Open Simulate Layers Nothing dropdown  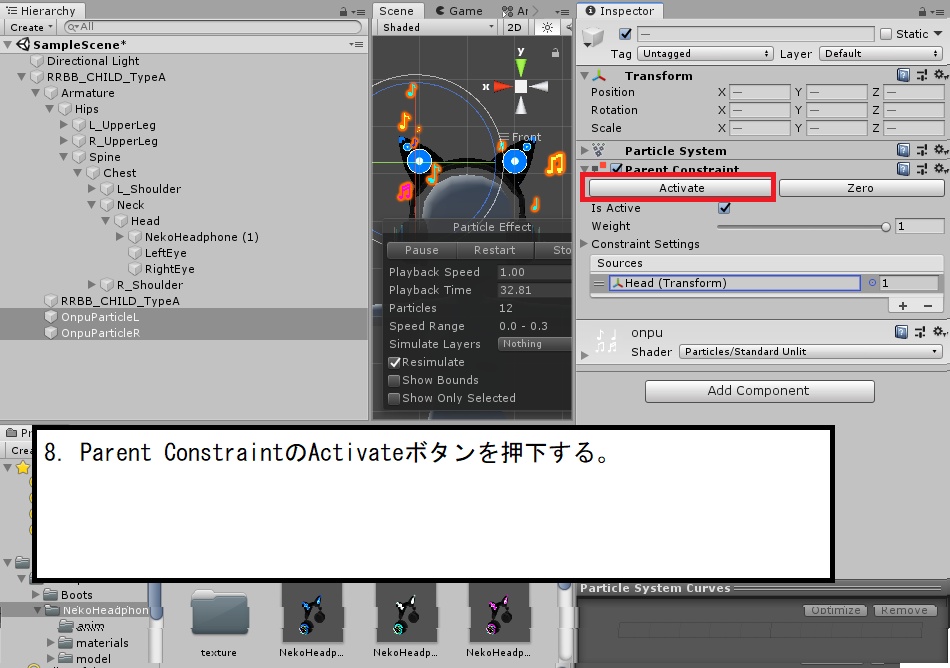534,344
